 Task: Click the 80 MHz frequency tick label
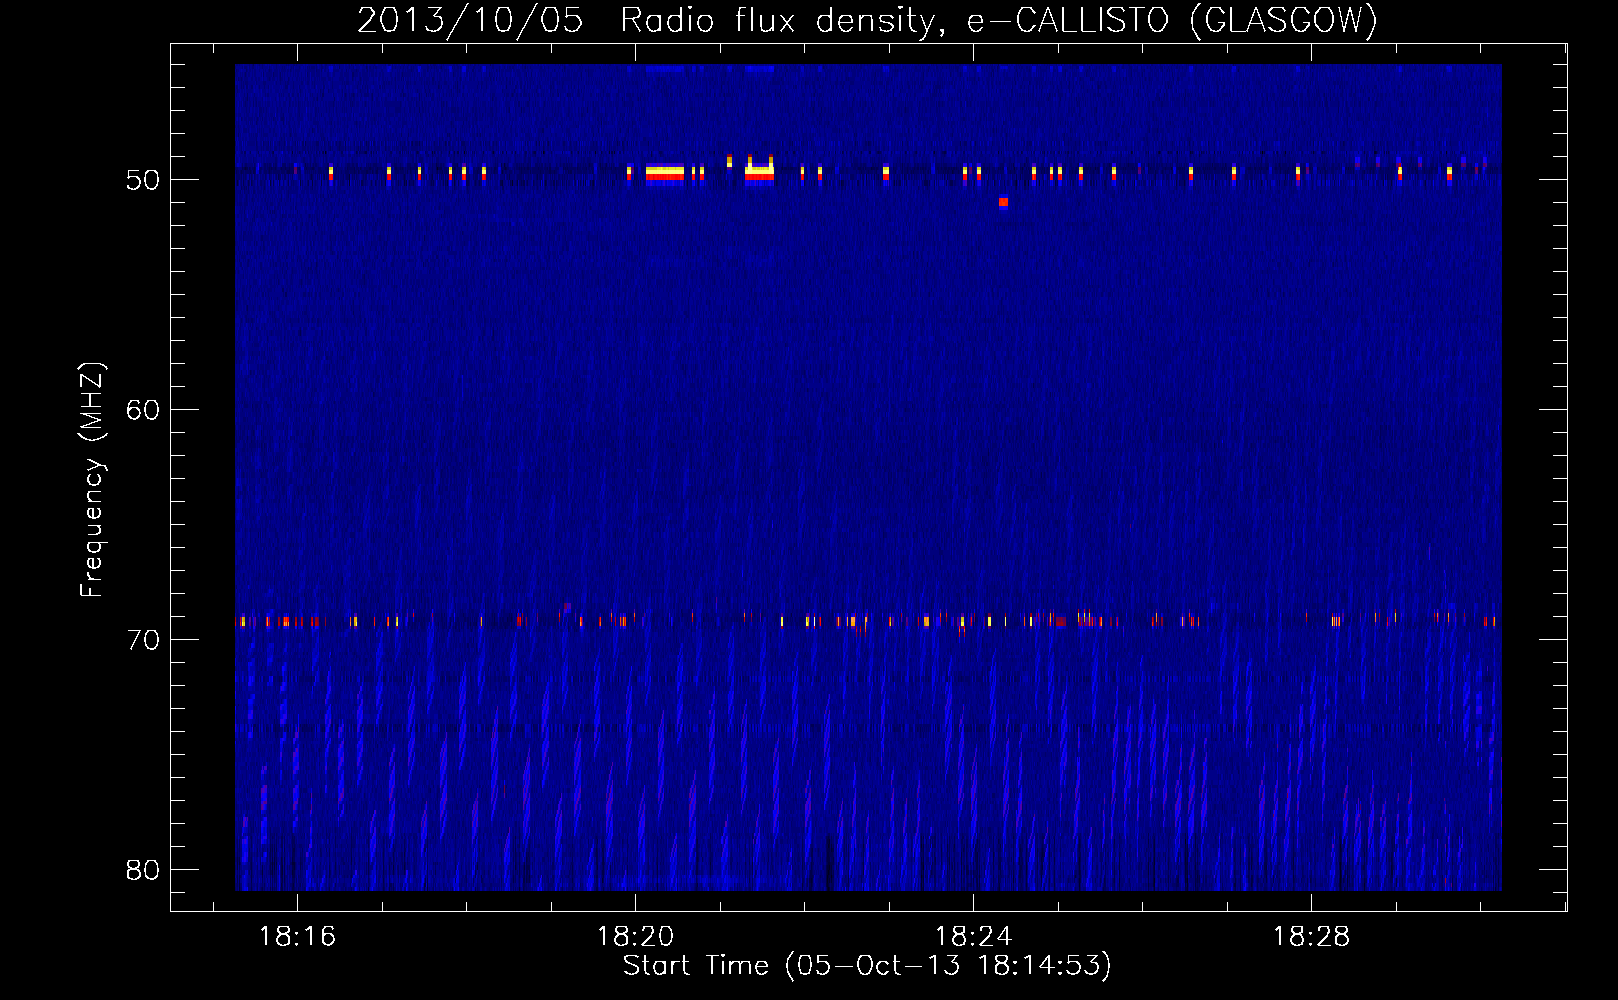(x=143, y=870)
